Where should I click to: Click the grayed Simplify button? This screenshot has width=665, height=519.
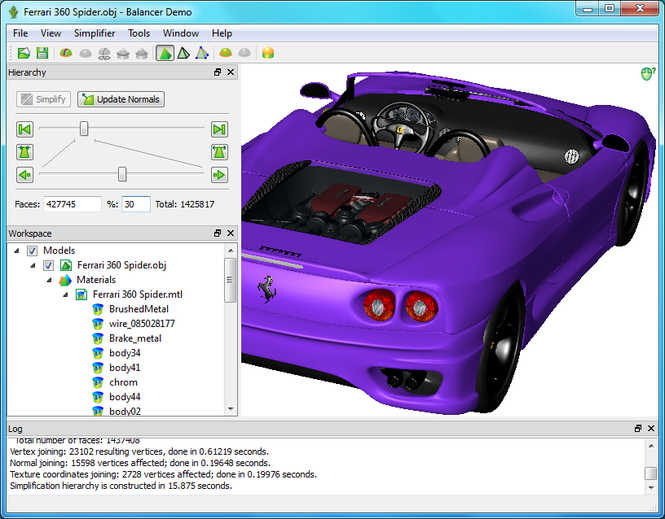(x=43, y=99)
